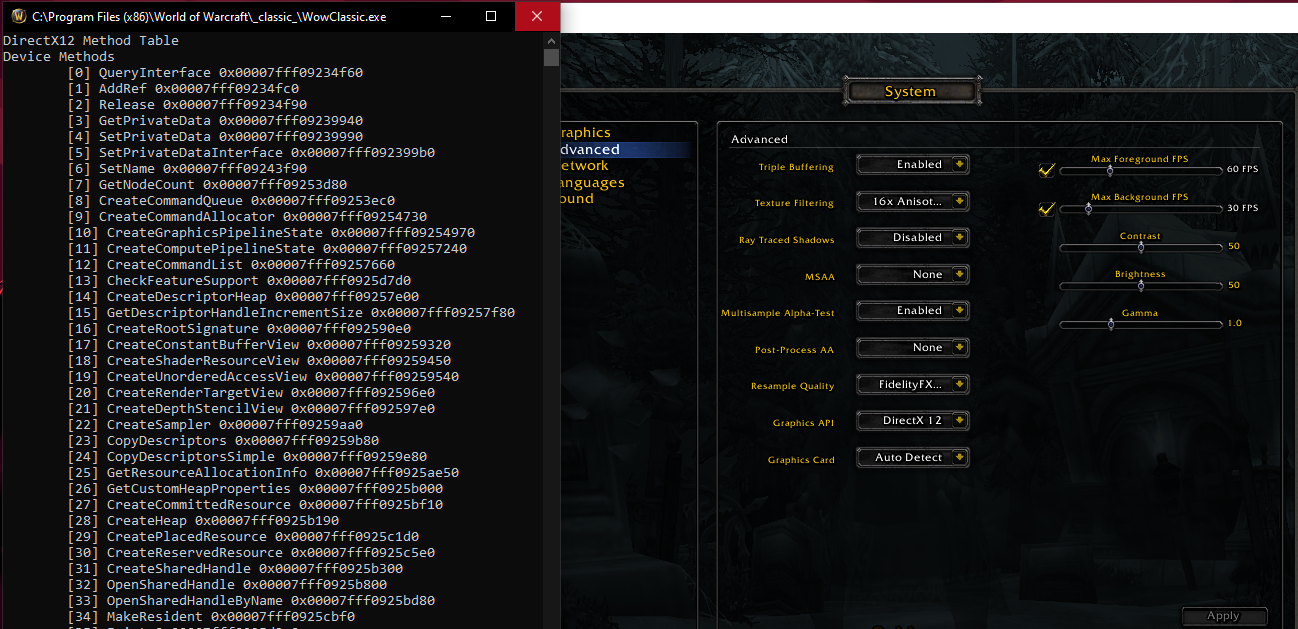Open the Resample Quality dropdown
The height and width of the screenshot is (629, 1298).
point(911,384)
